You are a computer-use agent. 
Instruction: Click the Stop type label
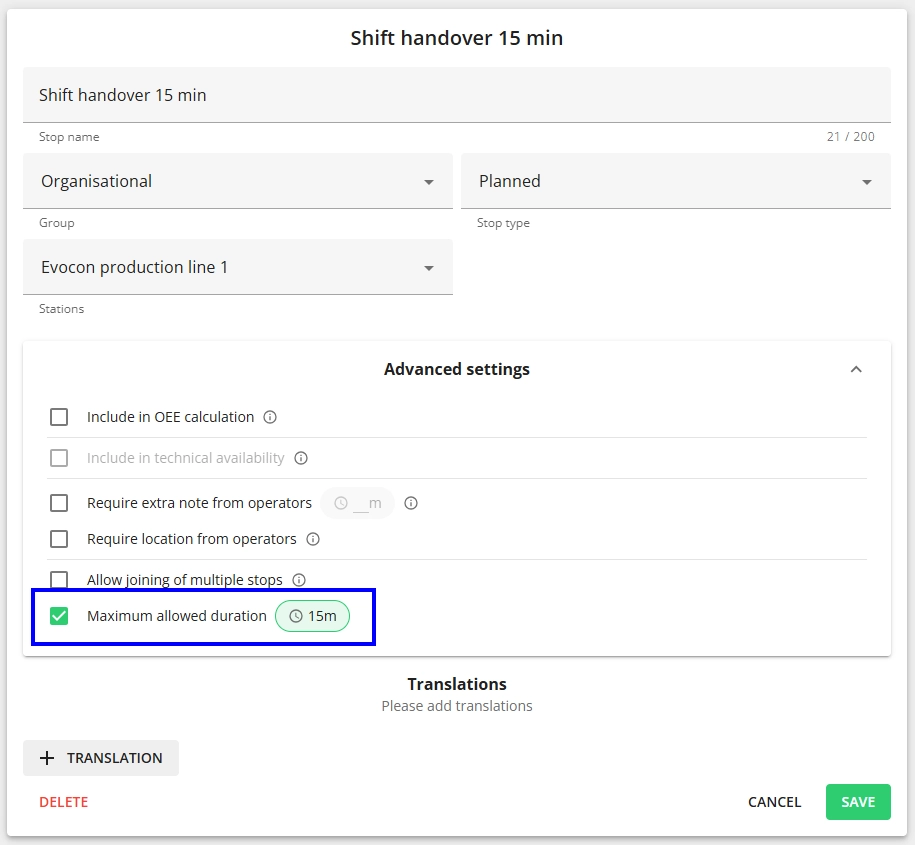503,223
